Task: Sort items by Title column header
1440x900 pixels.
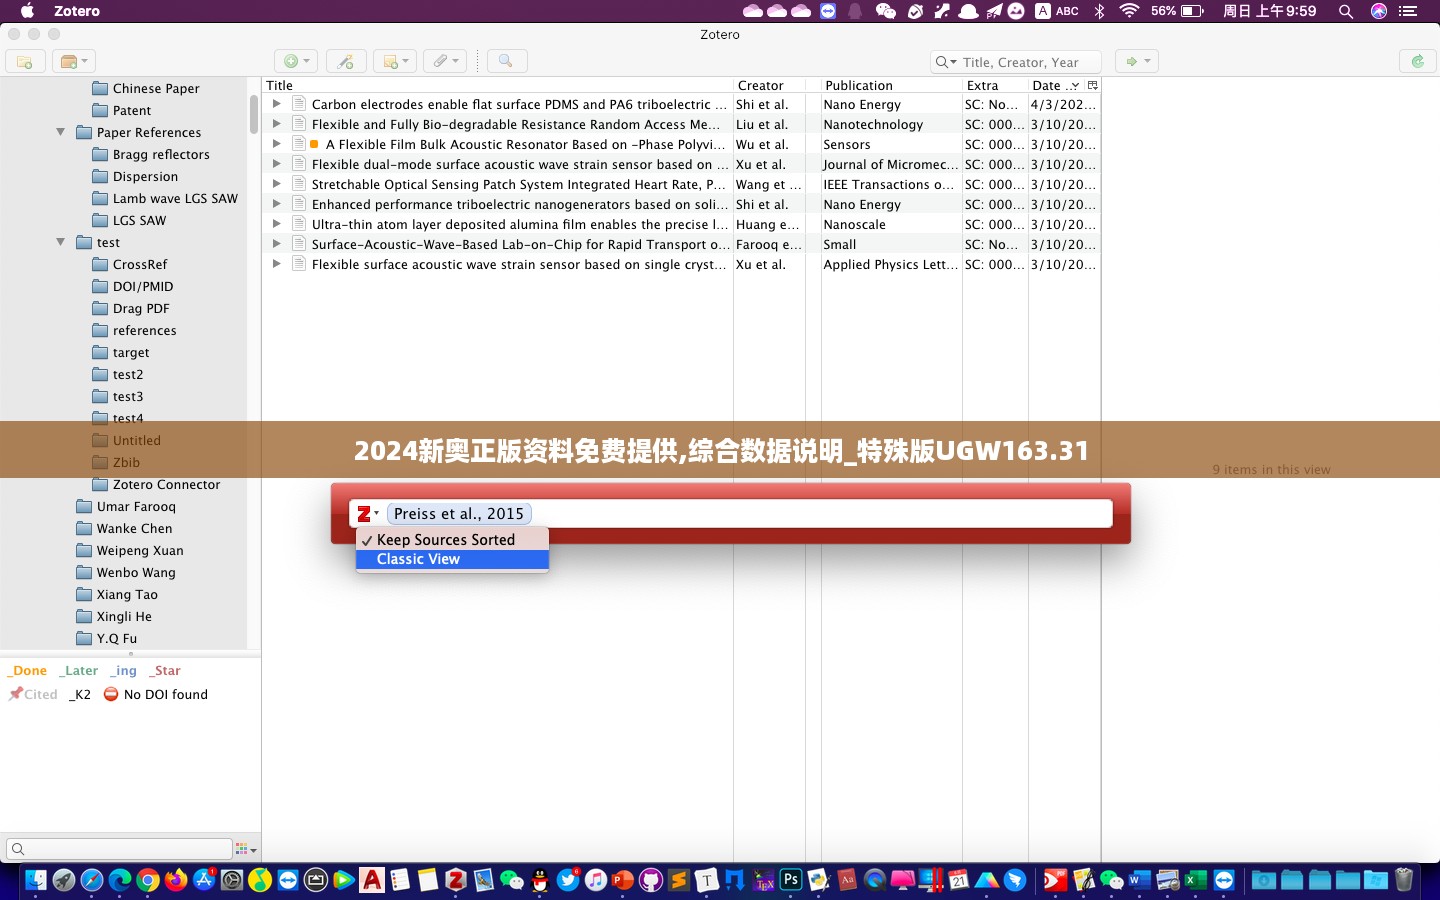Action: pos(497,85)
